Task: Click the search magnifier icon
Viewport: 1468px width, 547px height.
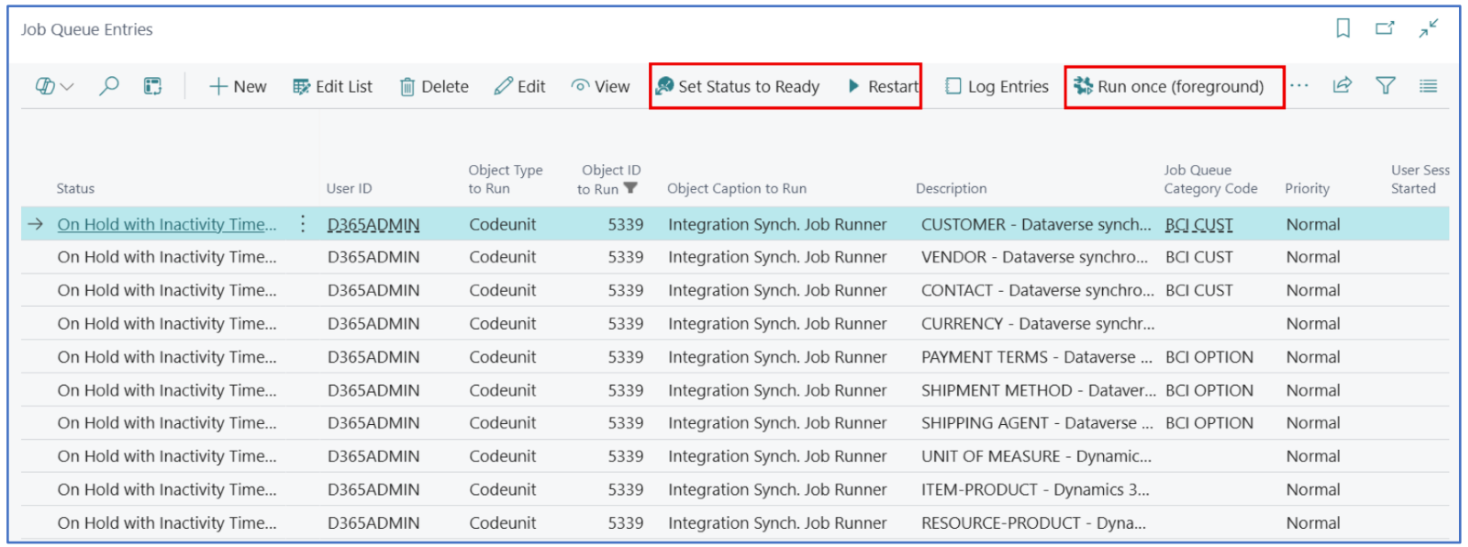Action: [x=109, y=87]
